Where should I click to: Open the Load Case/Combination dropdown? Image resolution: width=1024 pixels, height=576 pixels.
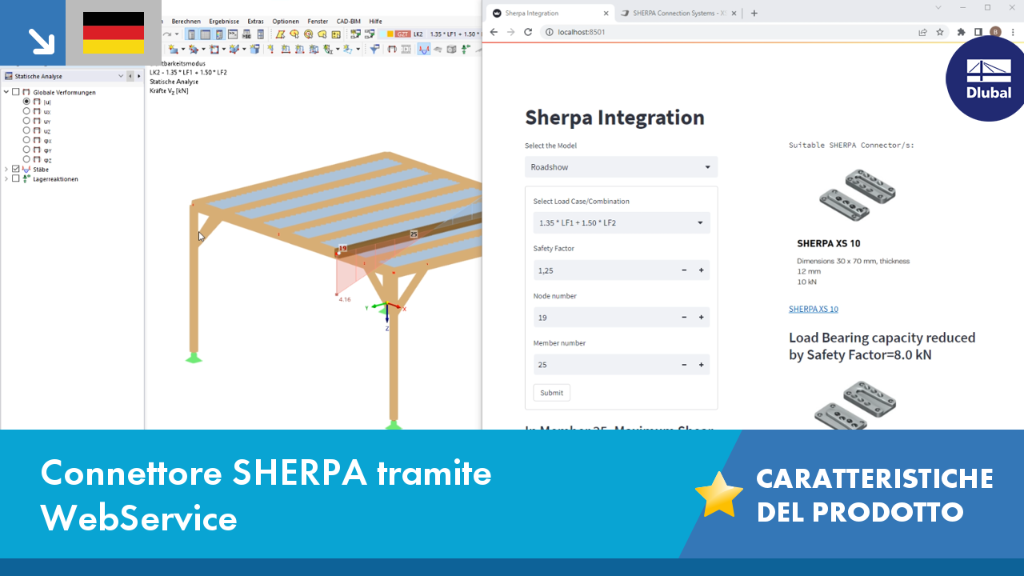pyautogui.click(x=621, y=223)
